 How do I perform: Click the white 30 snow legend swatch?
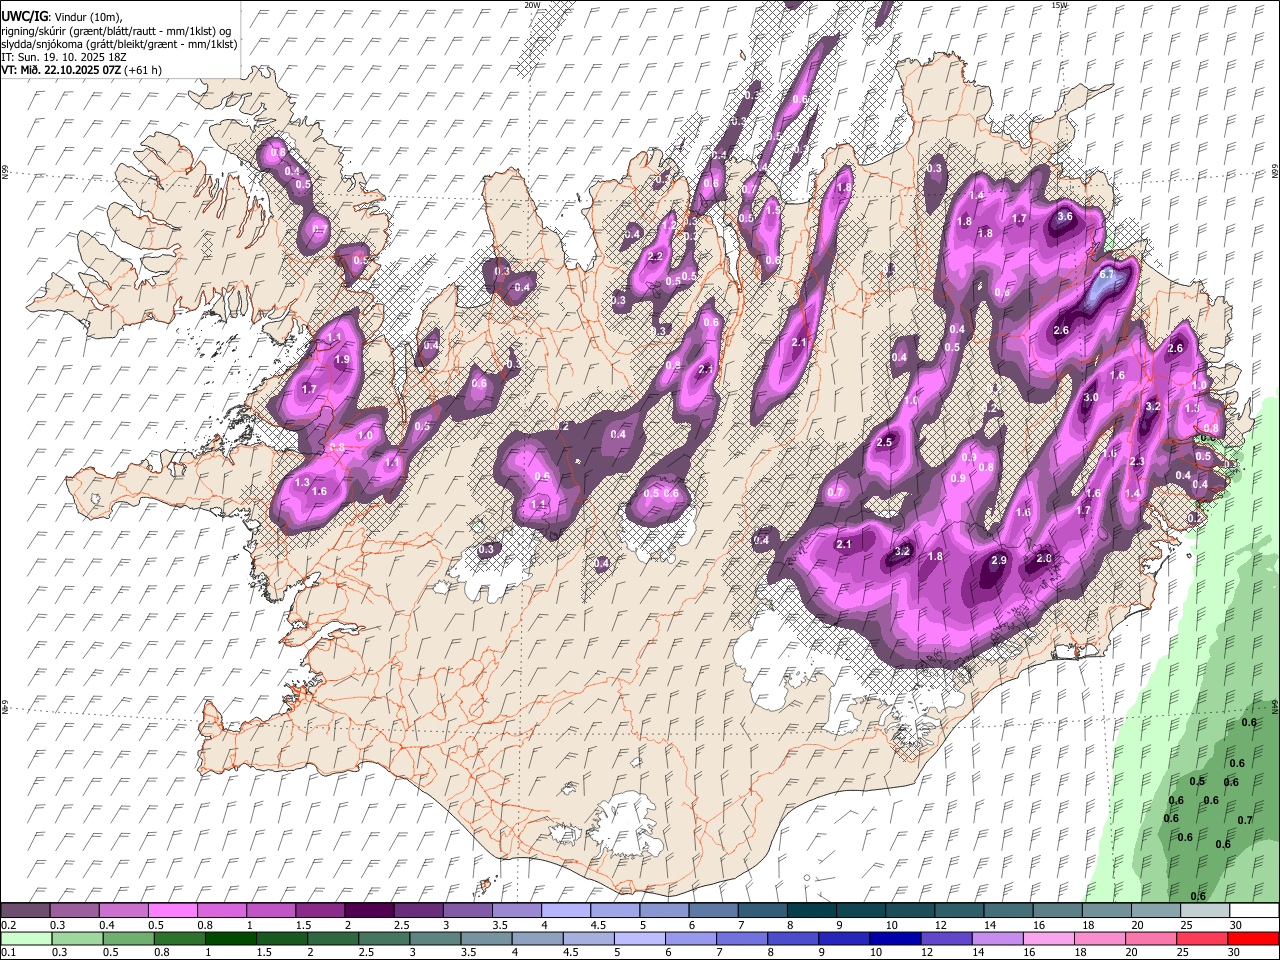1254,911
